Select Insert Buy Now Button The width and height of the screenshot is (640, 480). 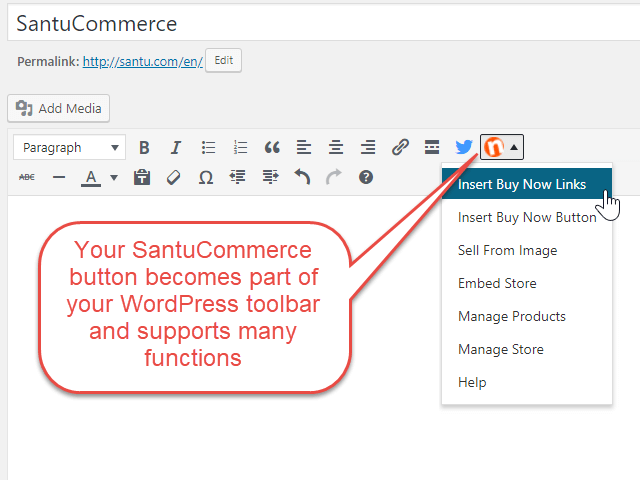click(527, 217)
